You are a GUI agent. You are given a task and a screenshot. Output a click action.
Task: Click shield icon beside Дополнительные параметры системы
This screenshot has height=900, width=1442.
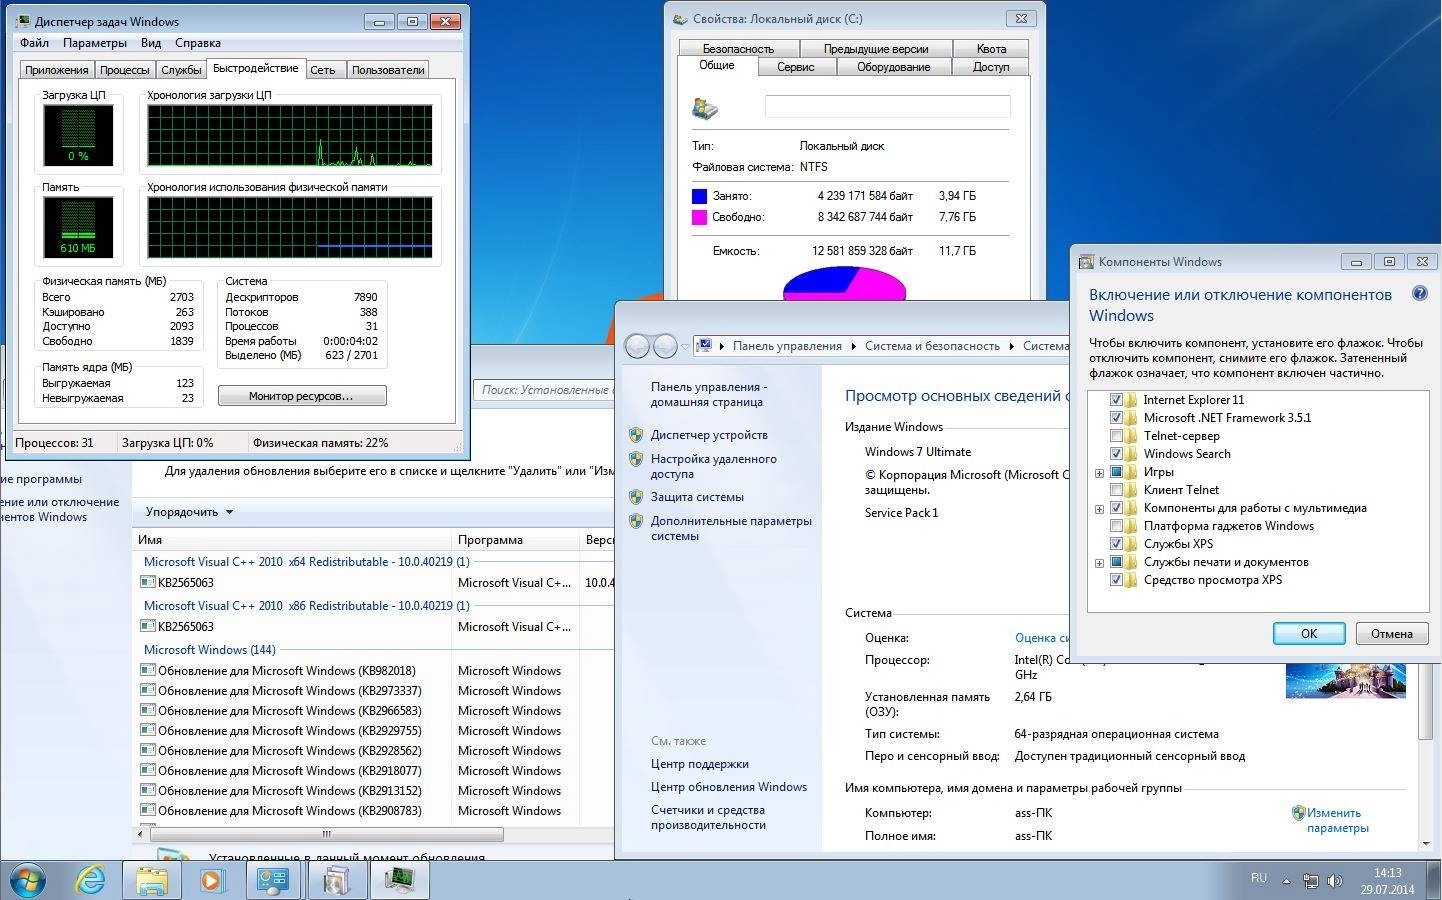635,521
